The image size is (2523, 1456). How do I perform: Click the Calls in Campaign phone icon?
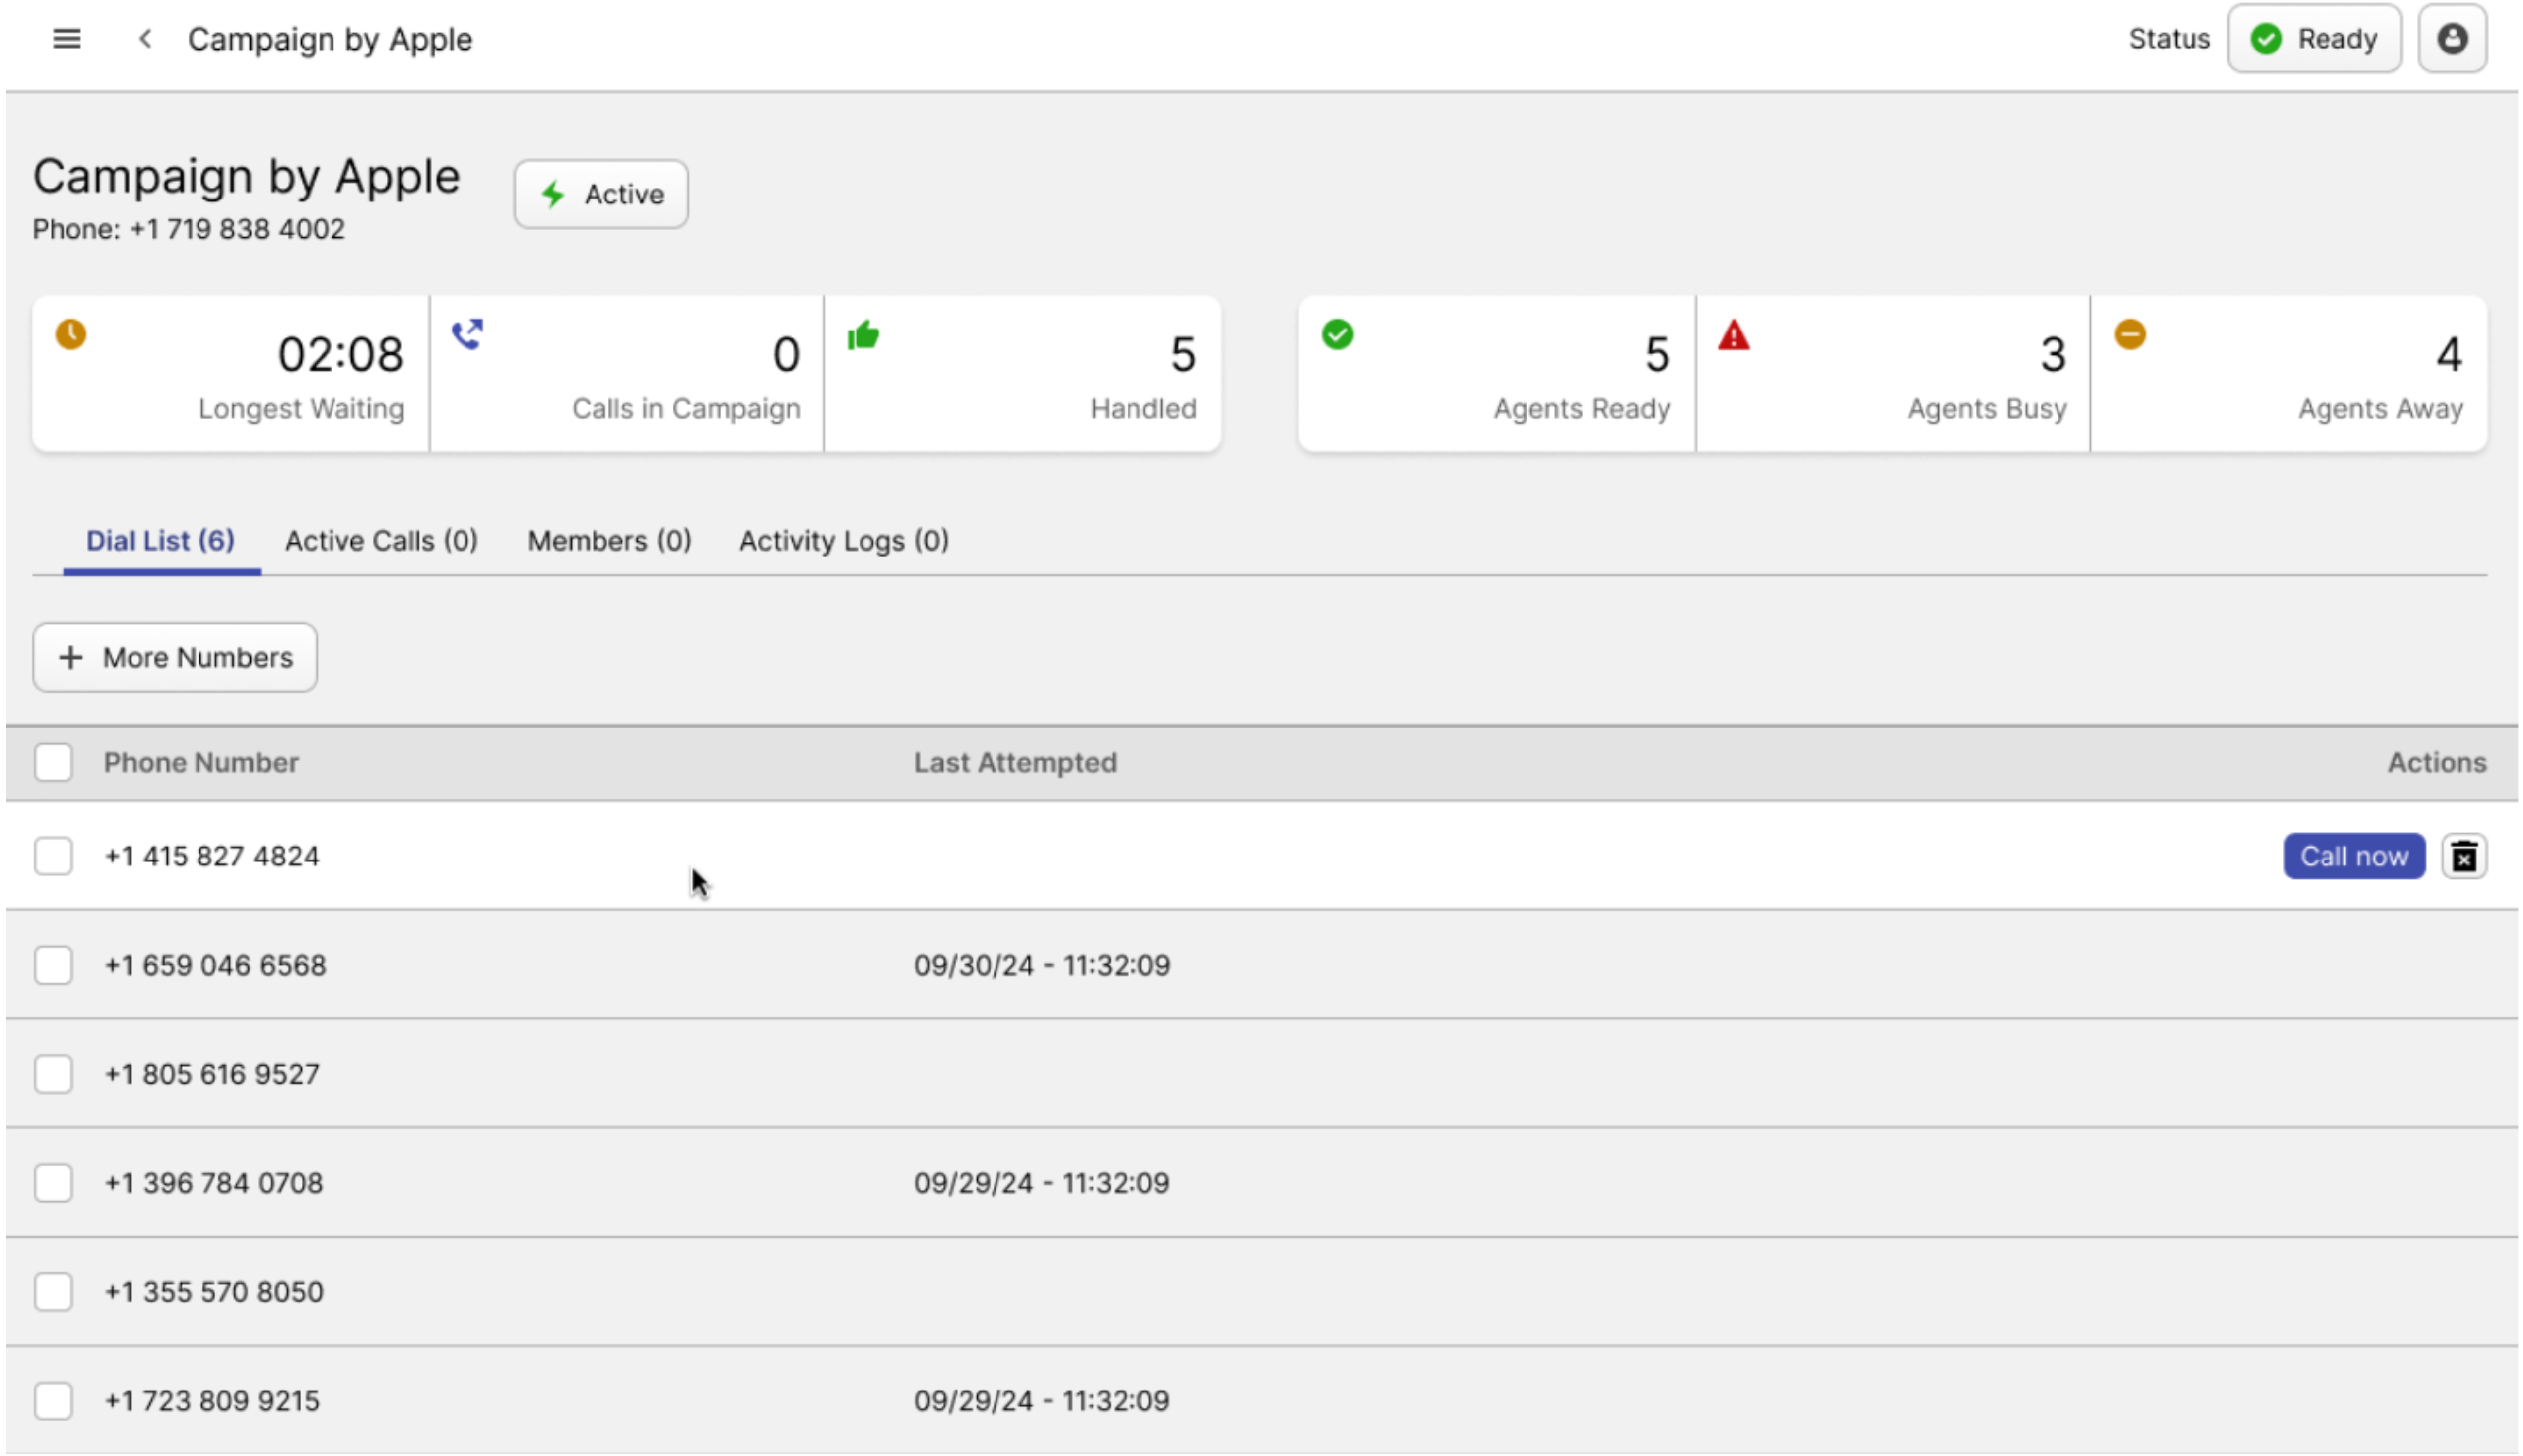click(x=467, y=334)
